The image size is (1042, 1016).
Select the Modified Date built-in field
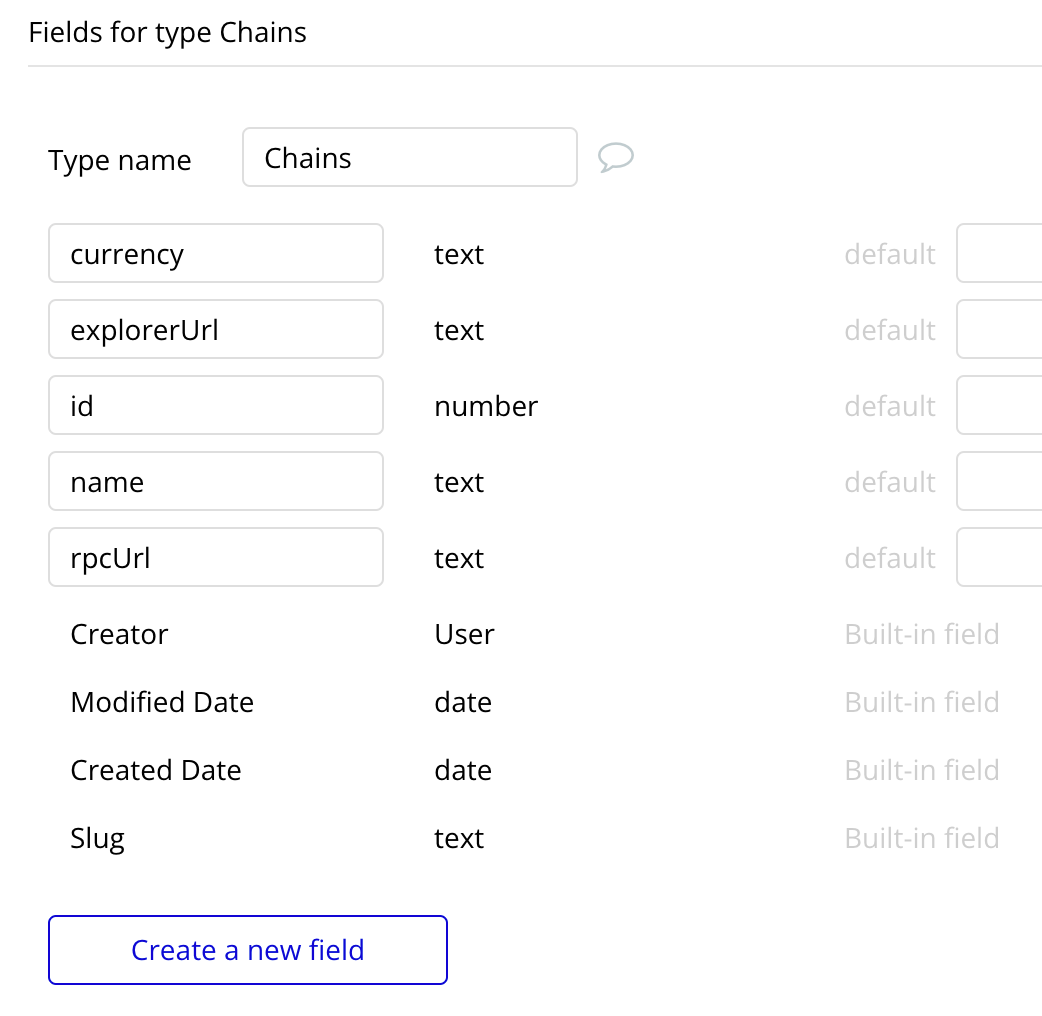click(162, 702)
